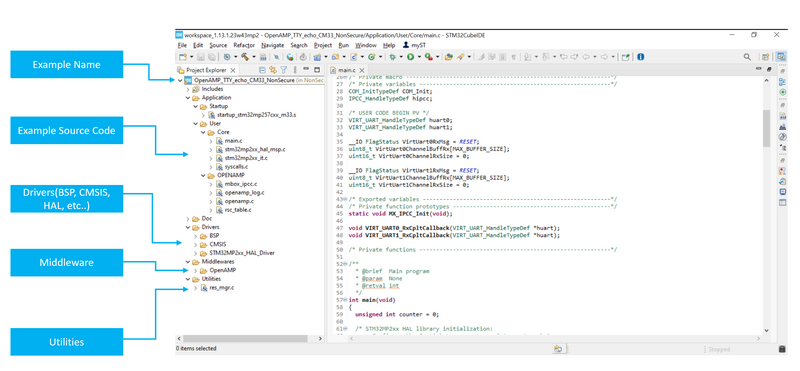Open the Window menu

(x=366, y=45)
